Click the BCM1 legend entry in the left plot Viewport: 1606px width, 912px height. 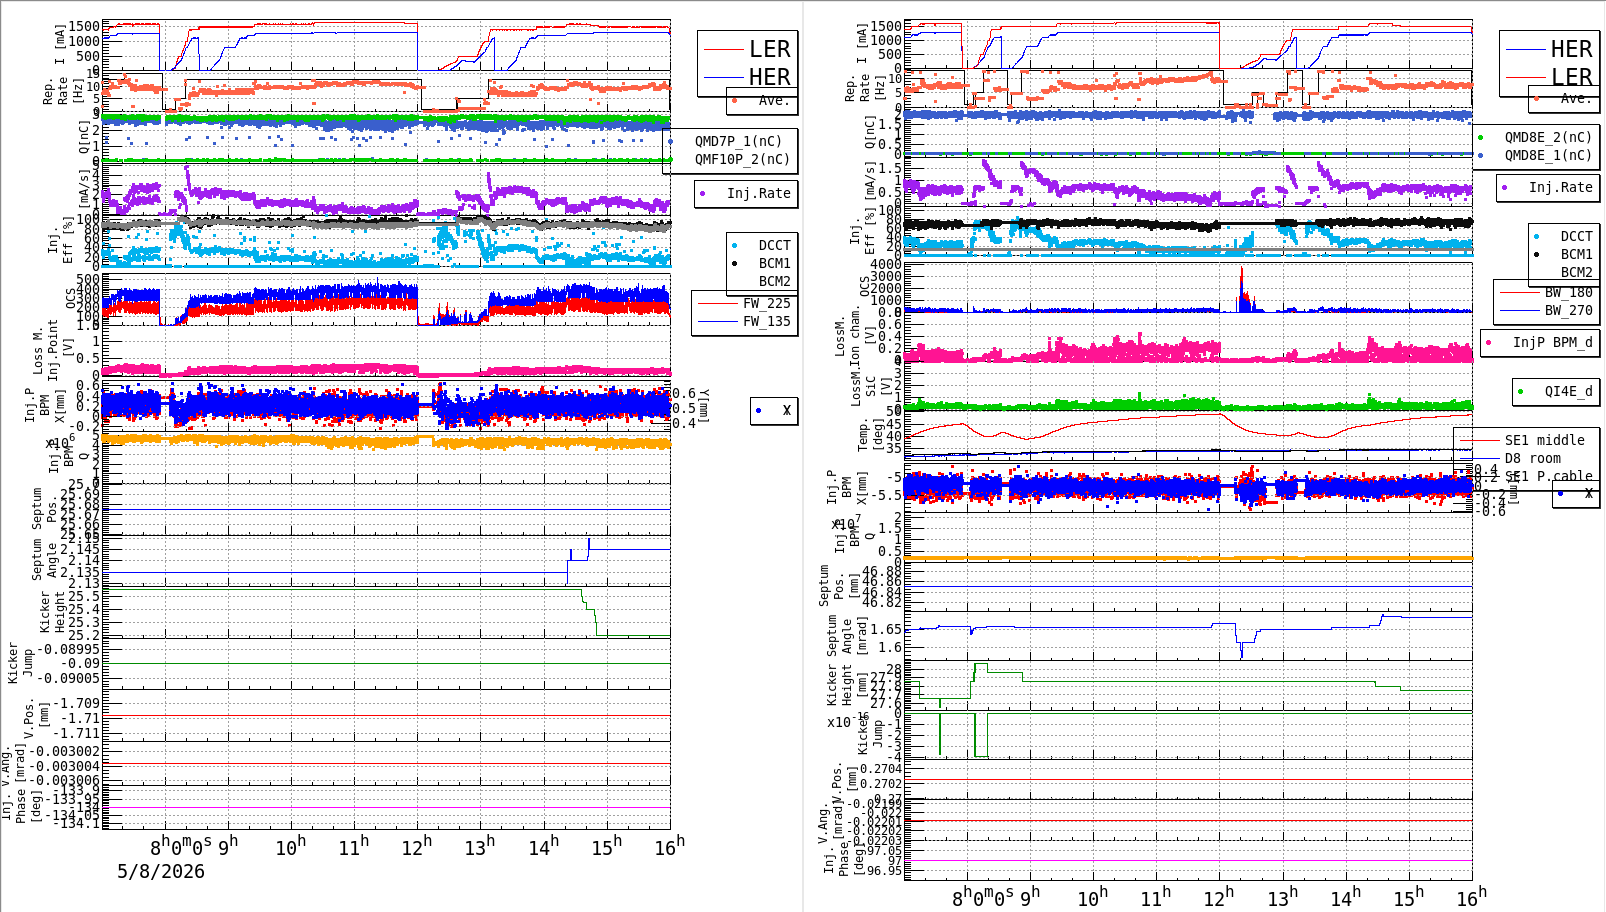pos(774,263)
